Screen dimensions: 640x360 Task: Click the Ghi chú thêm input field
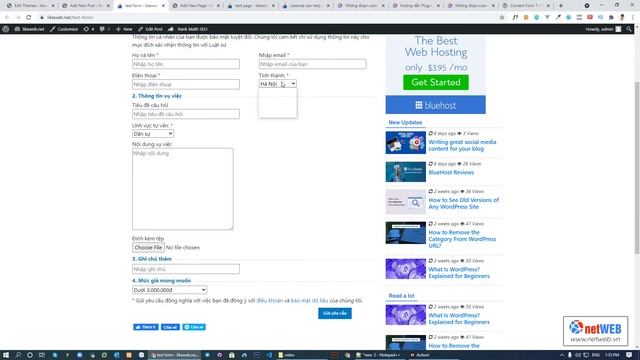pyautogui.click(x=186, y=269)
